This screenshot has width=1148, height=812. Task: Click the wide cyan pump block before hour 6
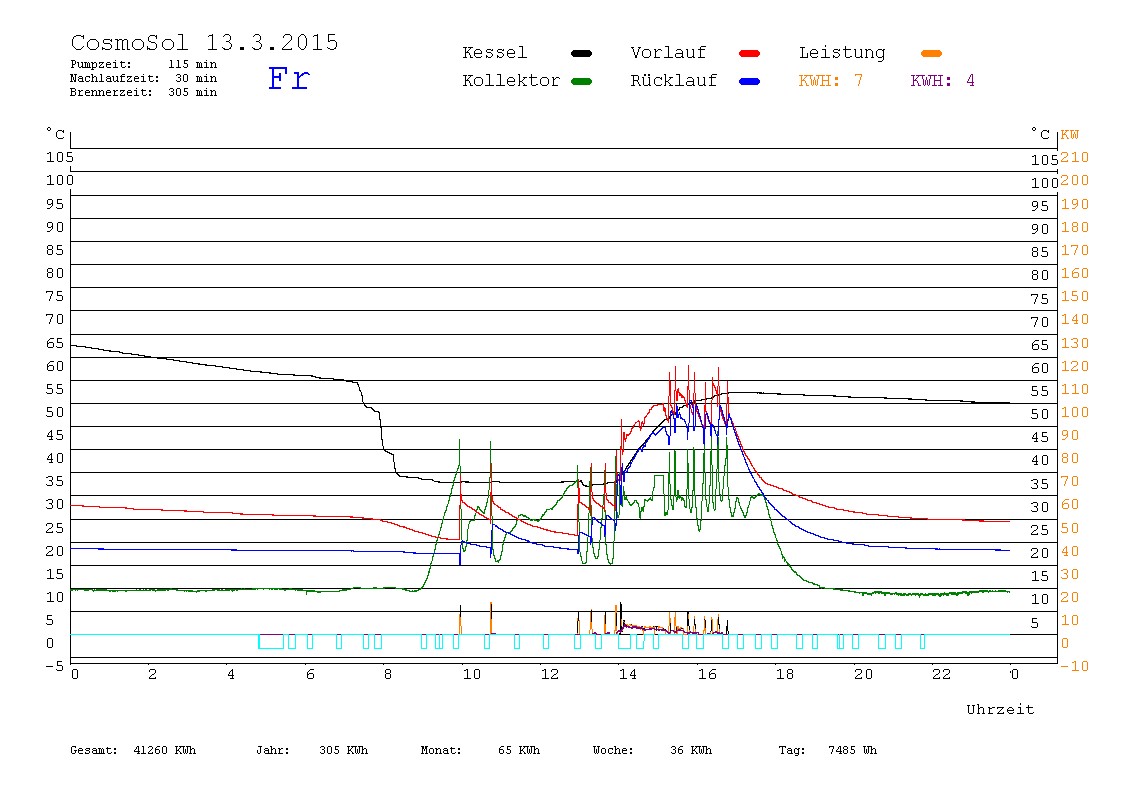point(271,641)
